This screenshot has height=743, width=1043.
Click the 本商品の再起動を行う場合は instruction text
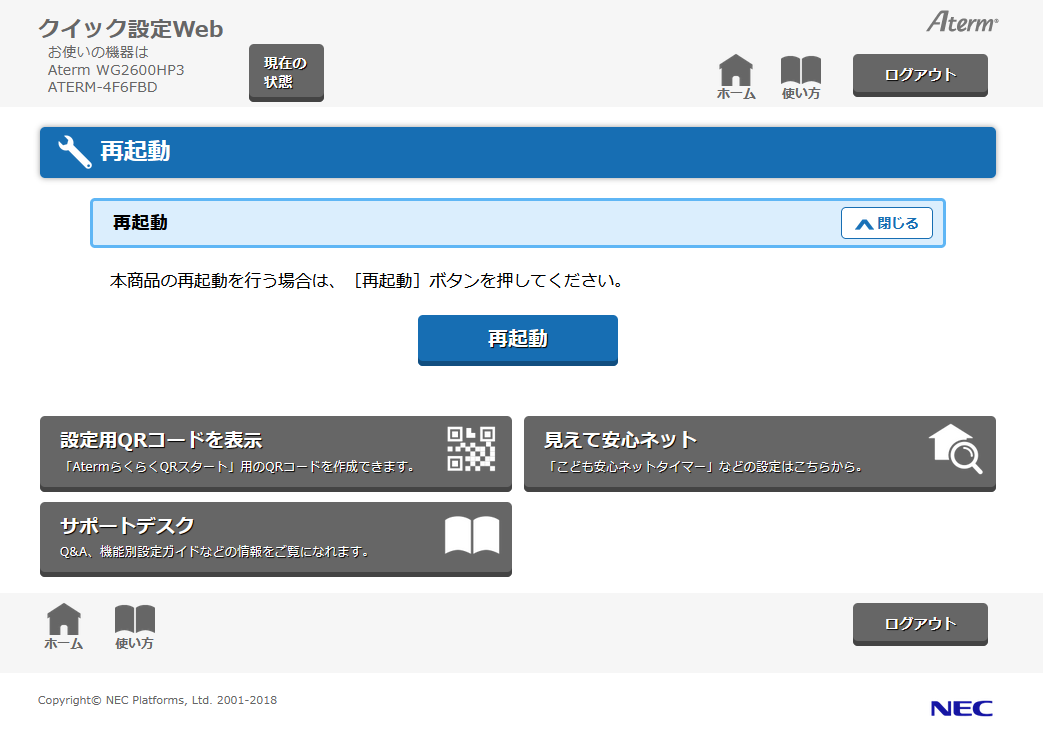366,281
